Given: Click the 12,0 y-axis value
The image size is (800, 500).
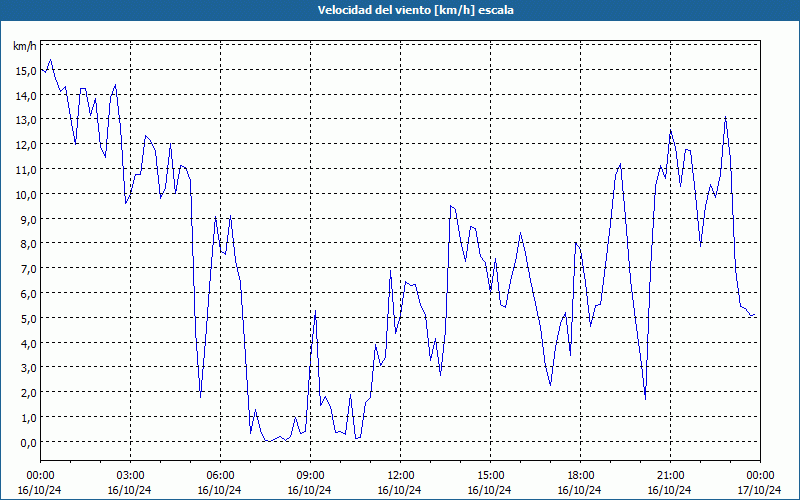Looking at the screenshot, I should (x=26, y=145).
